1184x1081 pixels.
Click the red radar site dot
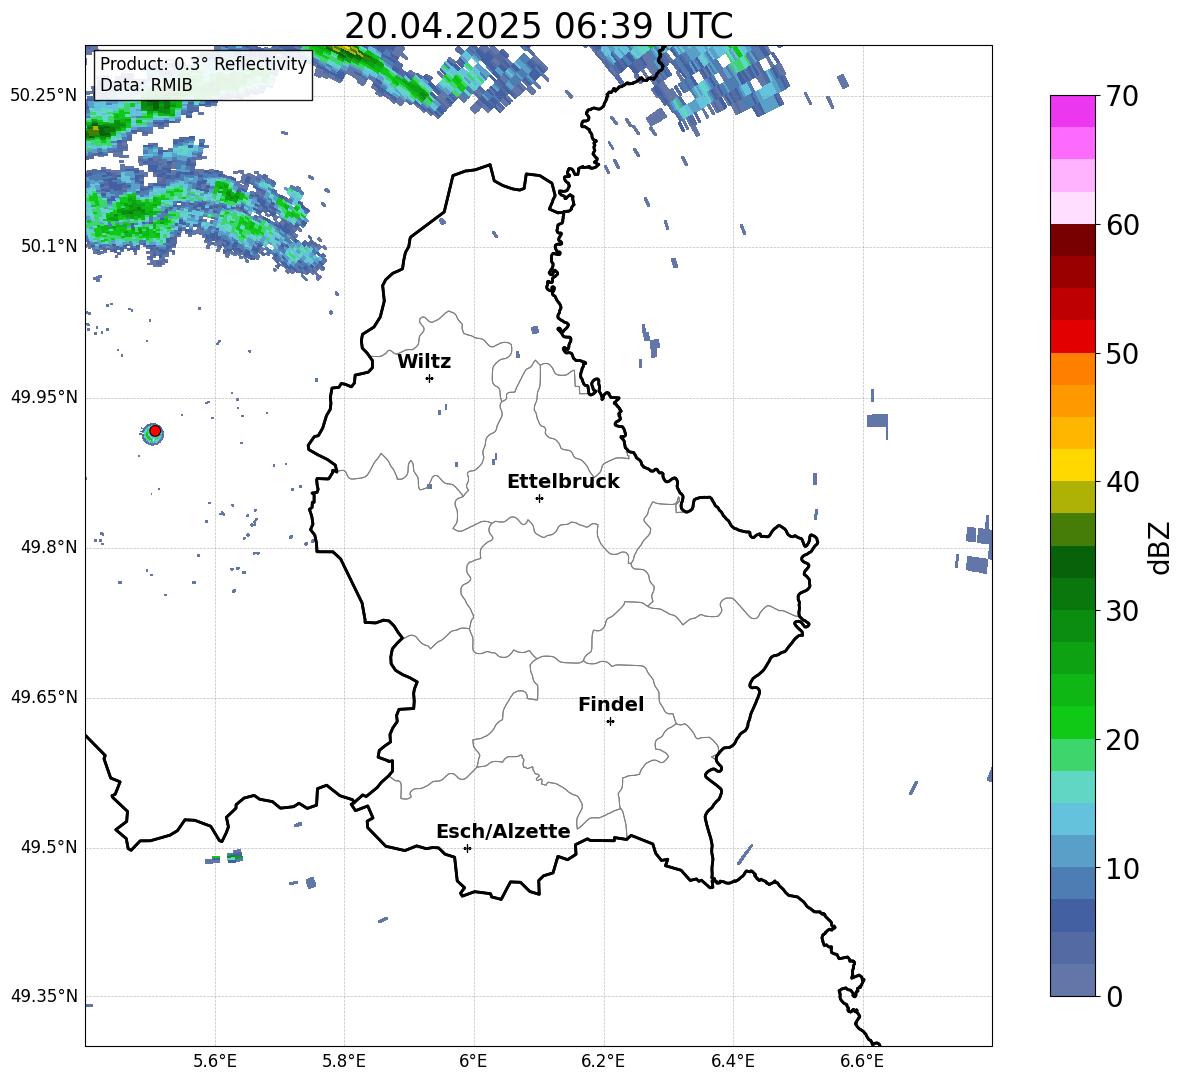[155, 431]
